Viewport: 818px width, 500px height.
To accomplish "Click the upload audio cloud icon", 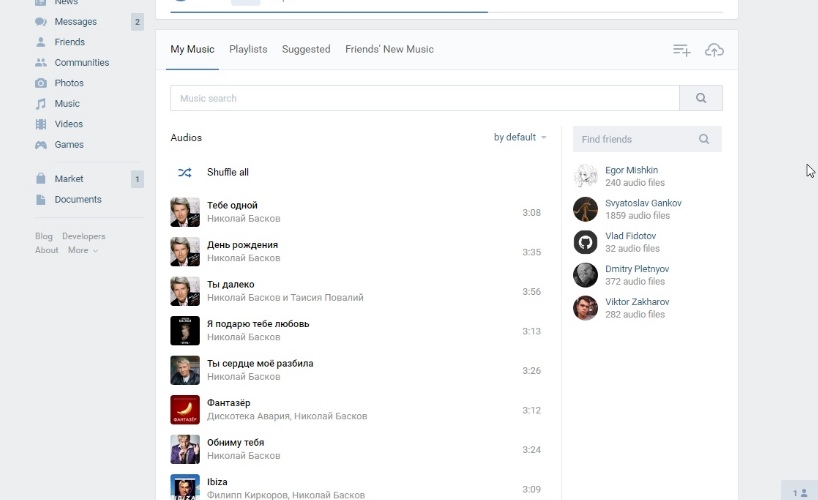I will (714, 50).
